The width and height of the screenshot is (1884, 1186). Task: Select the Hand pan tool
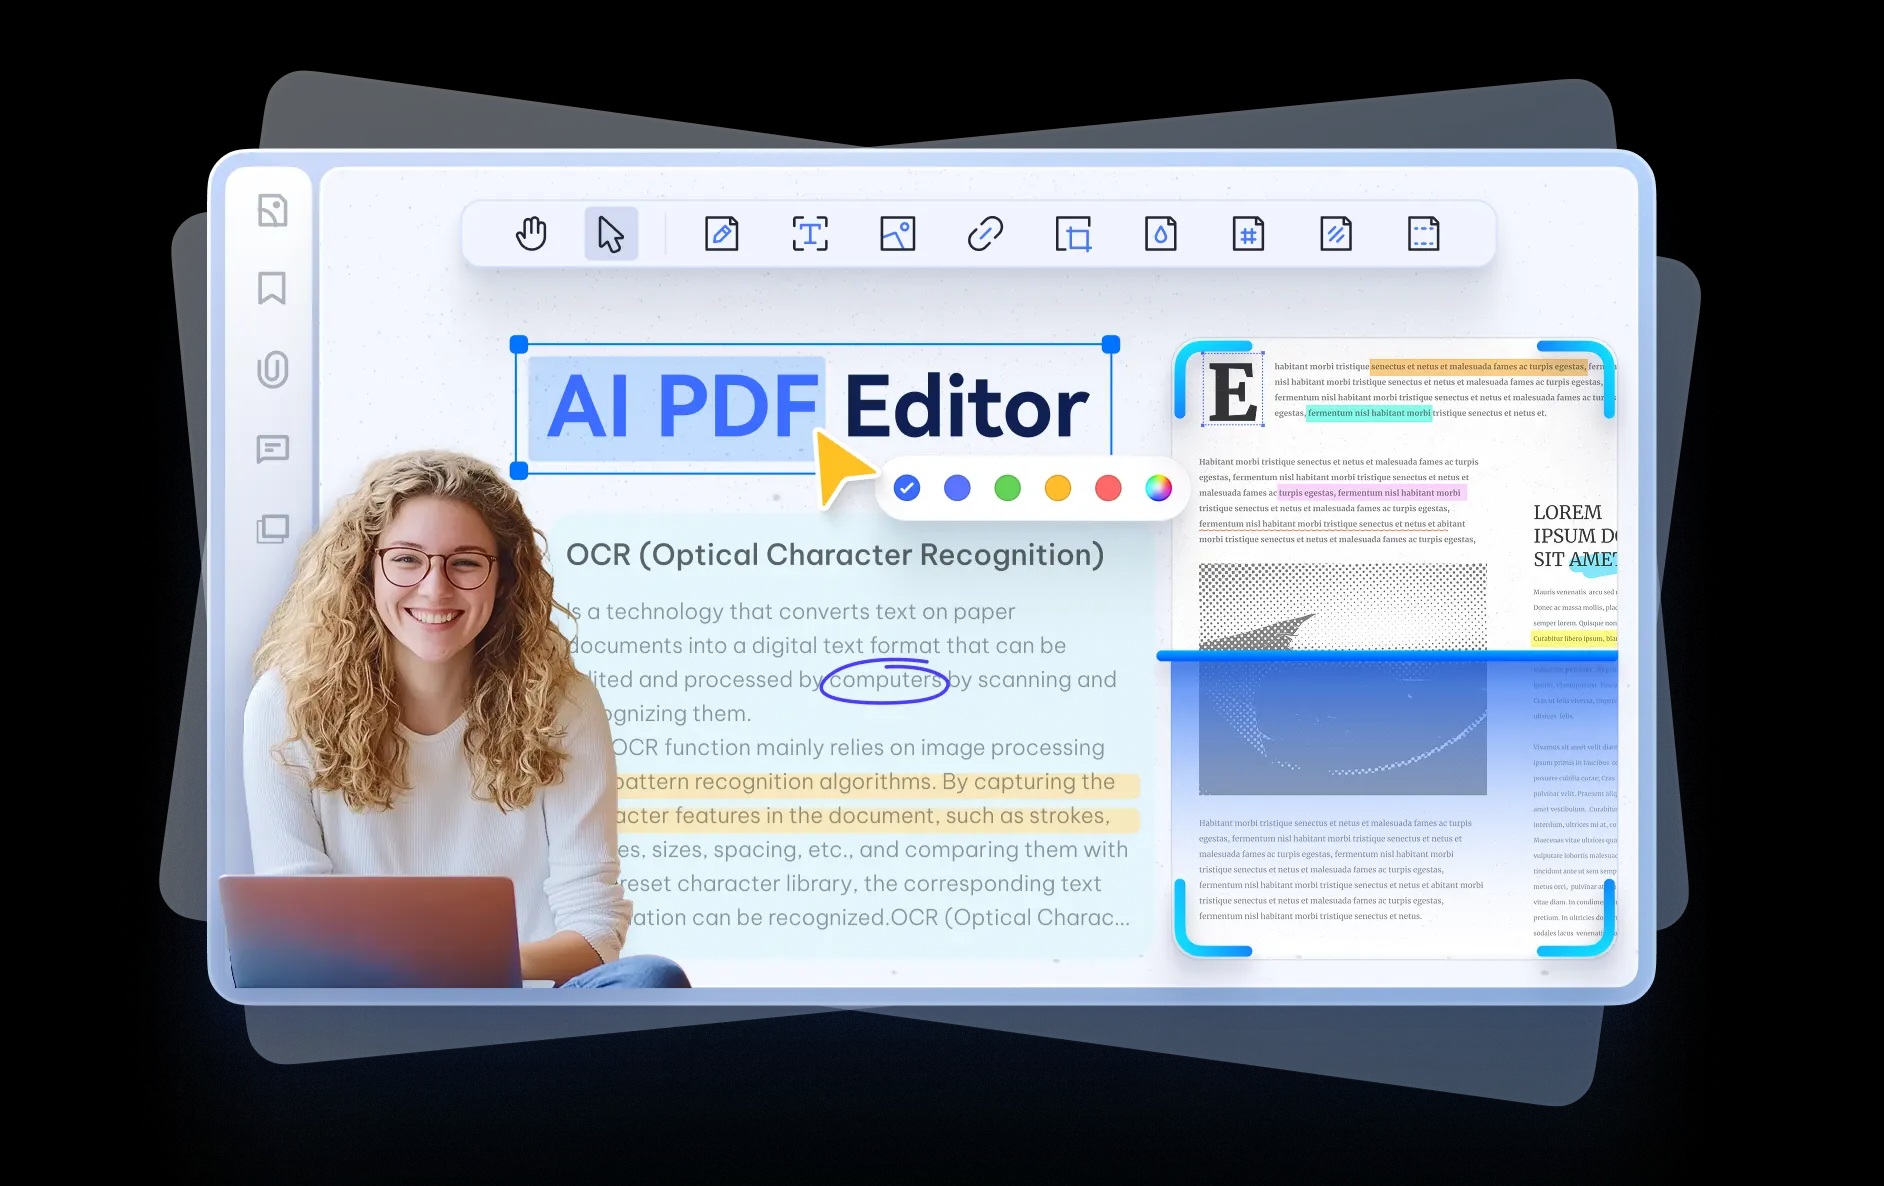(x=531, y=234)
